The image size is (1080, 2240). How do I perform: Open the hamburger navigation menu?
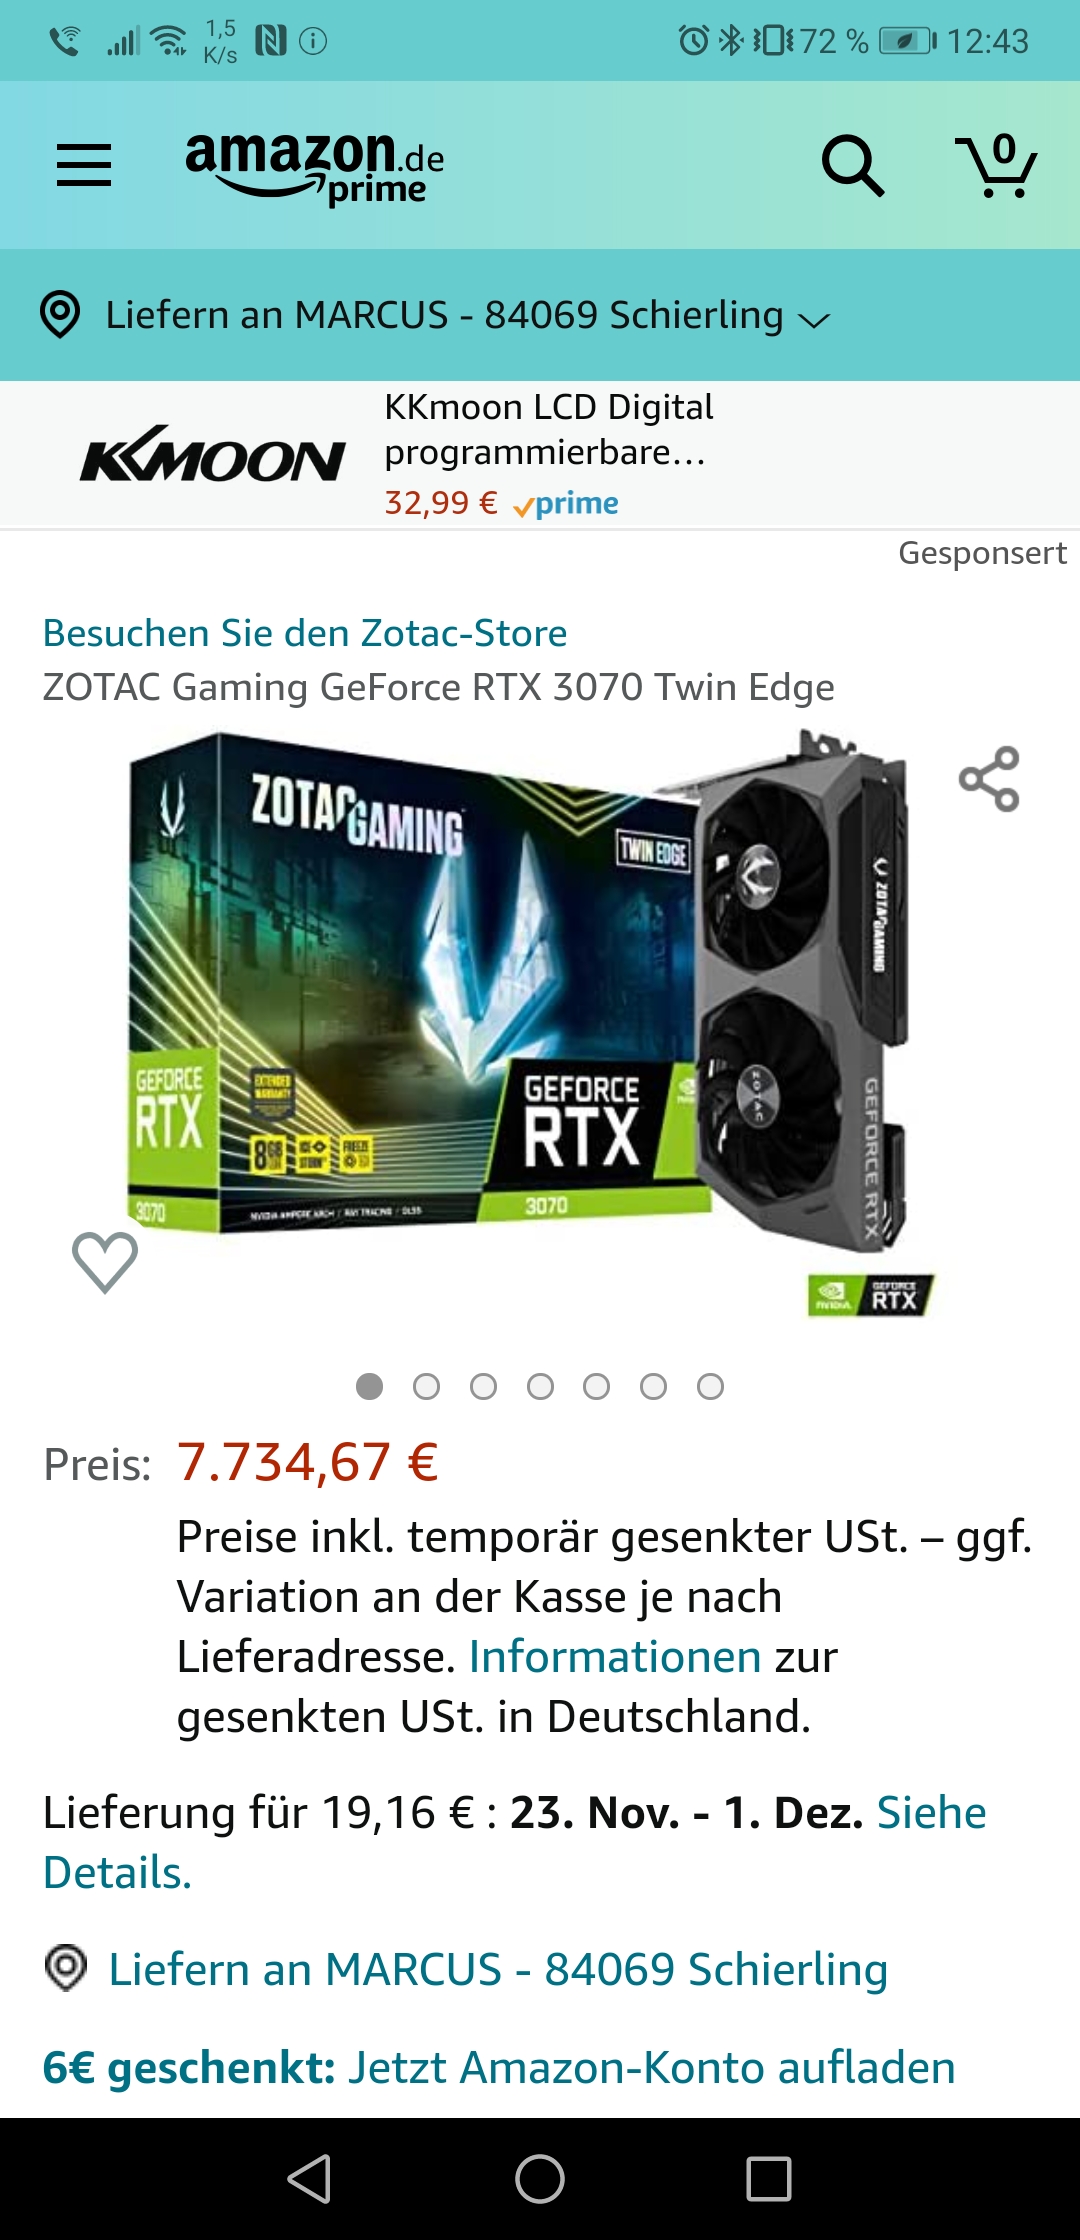tap(84, 165)
